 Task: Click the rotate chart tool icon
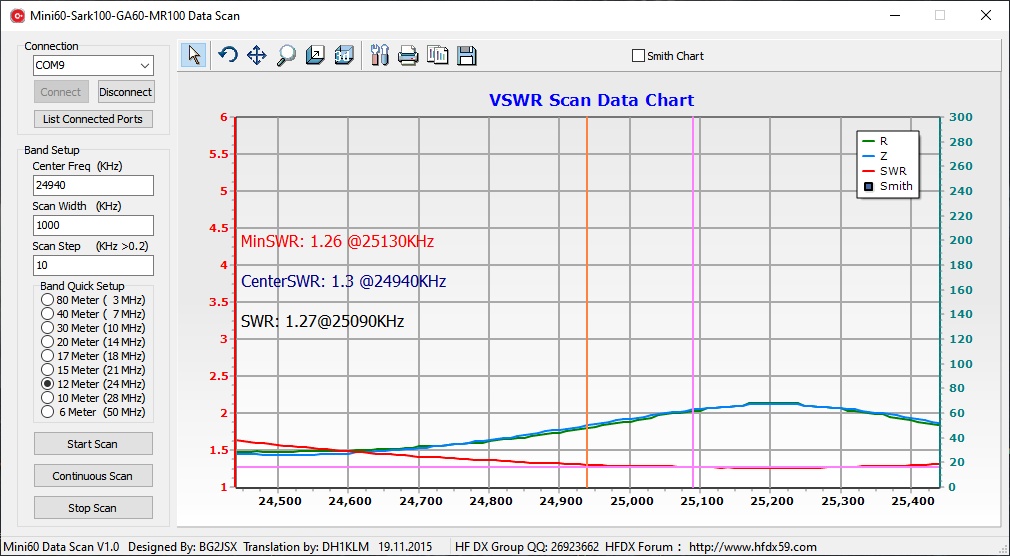(x=227, y=55)
